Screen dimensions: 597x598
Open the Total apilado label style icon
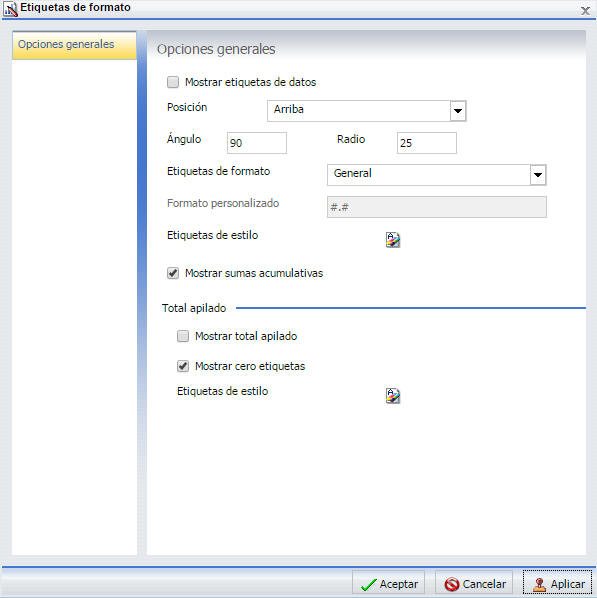click(x=393, y=395)
